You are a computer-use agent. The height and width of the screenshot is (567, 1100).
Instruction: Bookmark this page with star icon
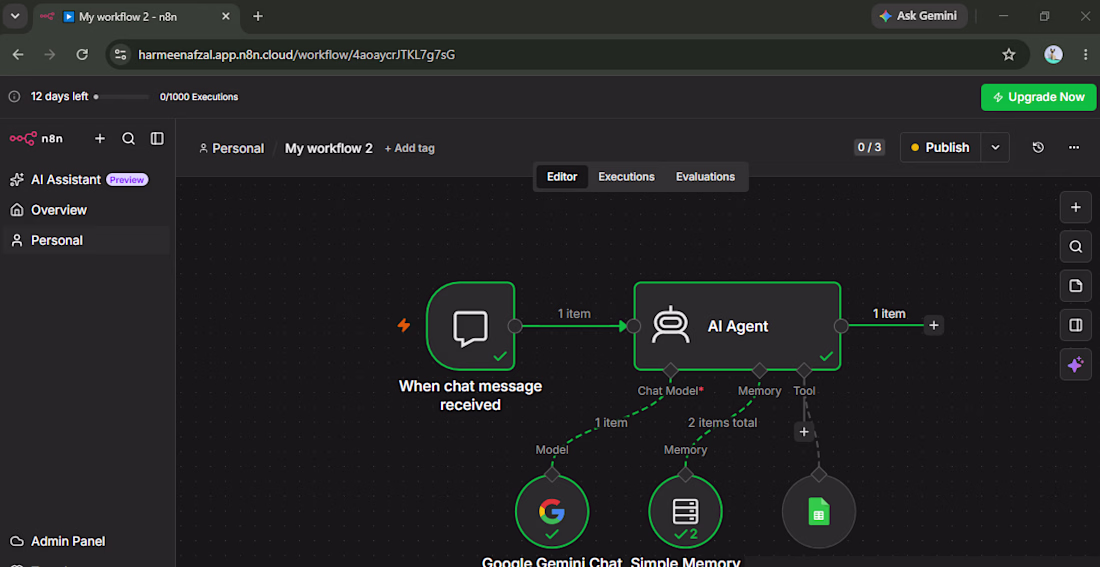1009,54
